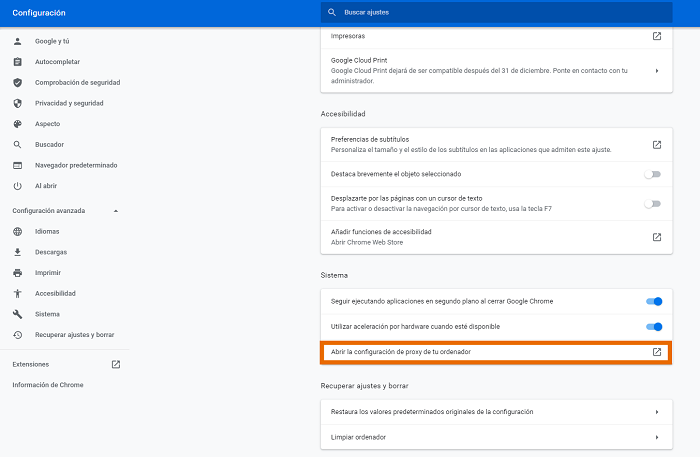Click the globe icon for Idiomas
This screenshot has width=700, height=457.
pos(17,231)
